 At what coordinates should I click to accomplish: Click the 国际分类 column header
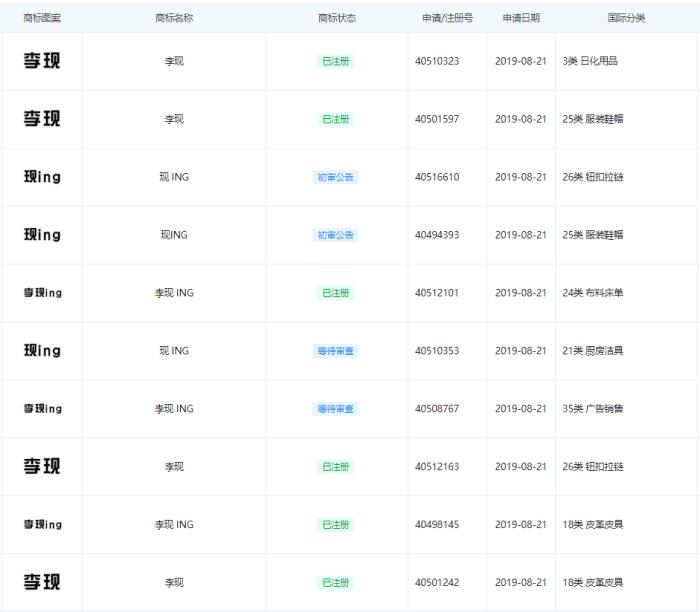pos(626,18)
